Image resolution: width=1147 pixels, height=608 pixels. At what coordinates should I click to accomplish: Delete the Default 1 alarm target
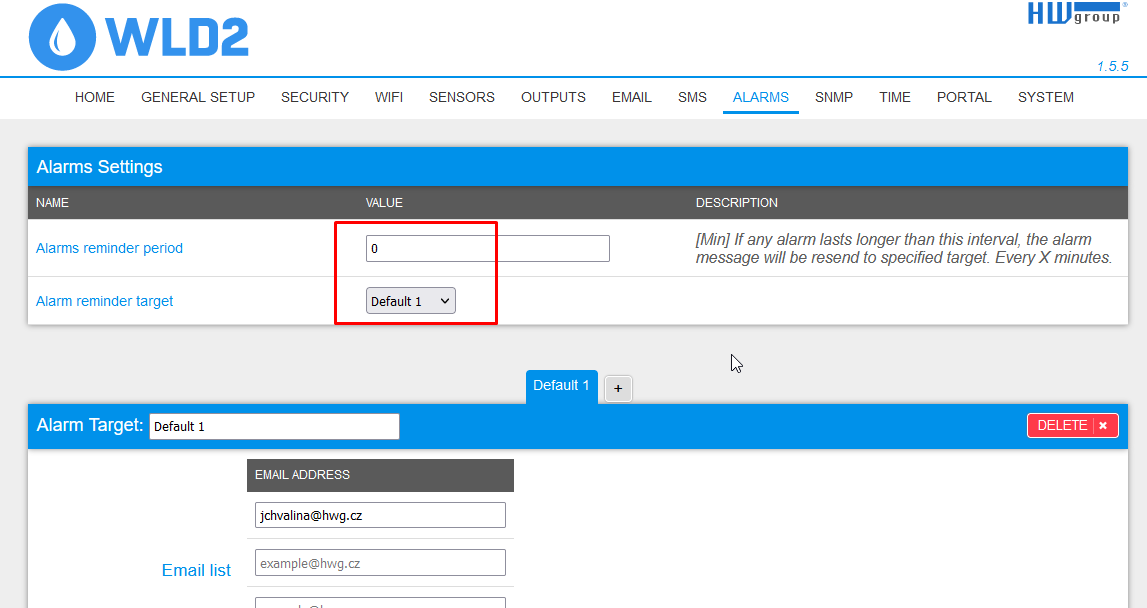pyautogui.click(x=1072, y=426)
